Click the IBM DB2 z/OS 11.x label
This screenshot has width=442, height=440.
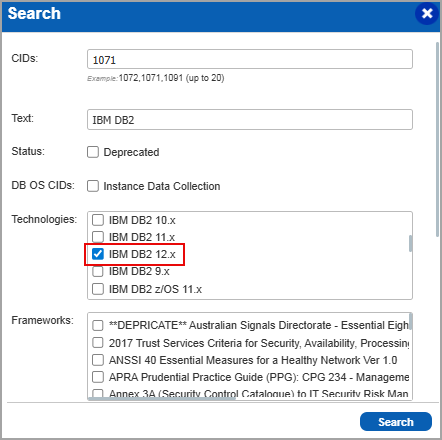coord(155,289)
